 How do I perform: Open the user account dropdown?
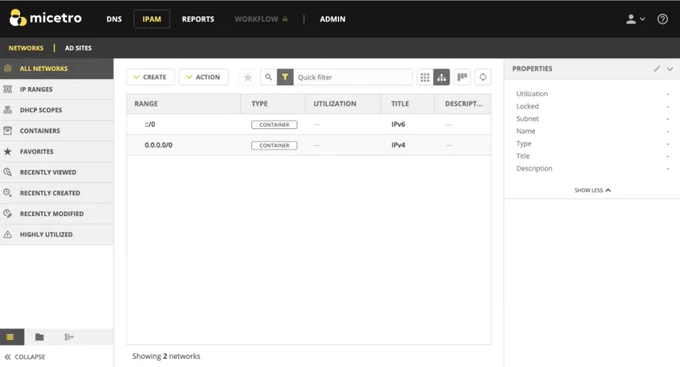click(x=635, y=19)
